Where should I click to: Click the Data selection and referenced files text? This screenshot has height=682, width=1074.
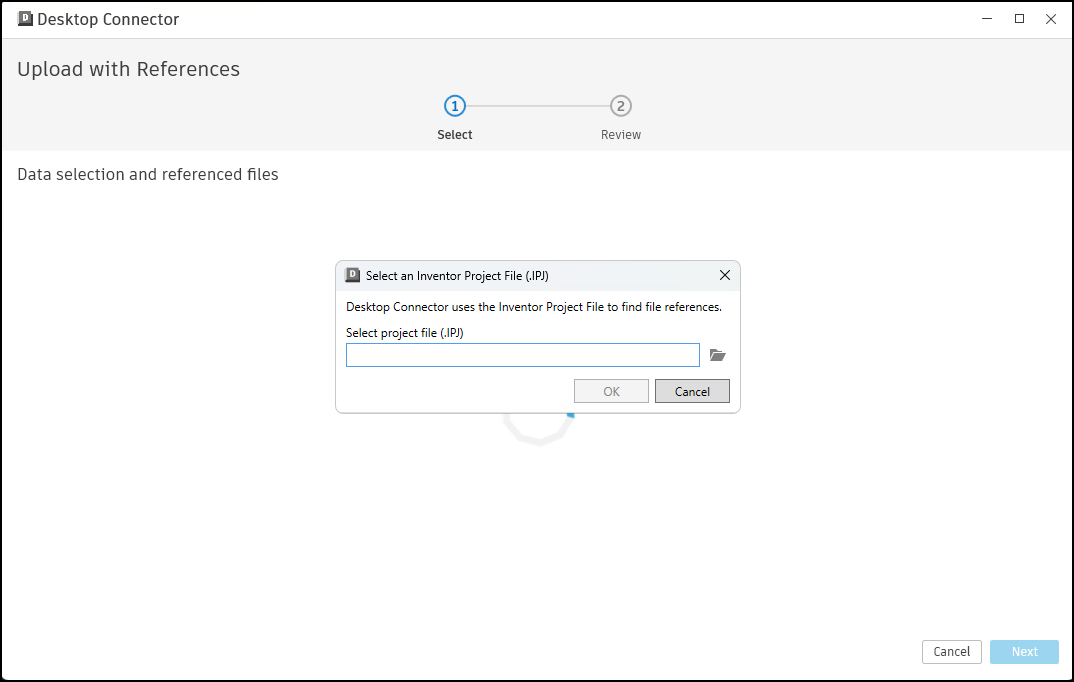(148, 175)
